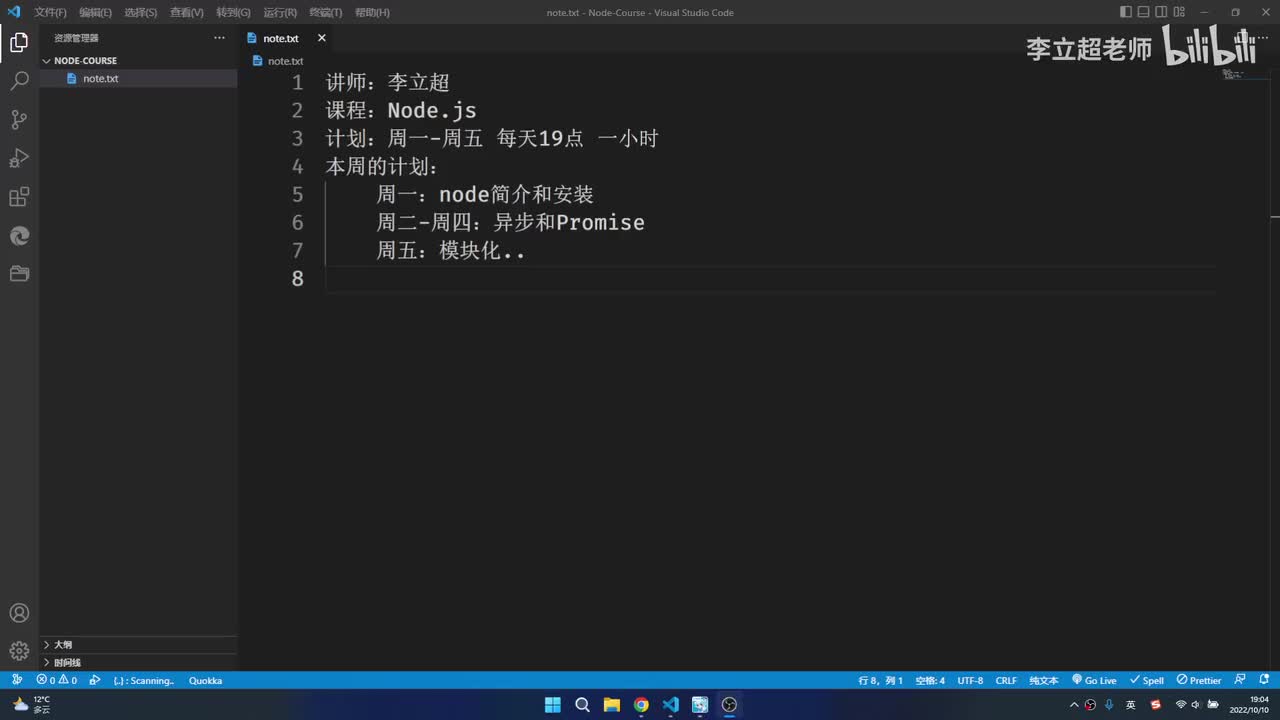1280x720 pixels.
Task: Open the 终端(T) menu
Action: coord(325,12)
